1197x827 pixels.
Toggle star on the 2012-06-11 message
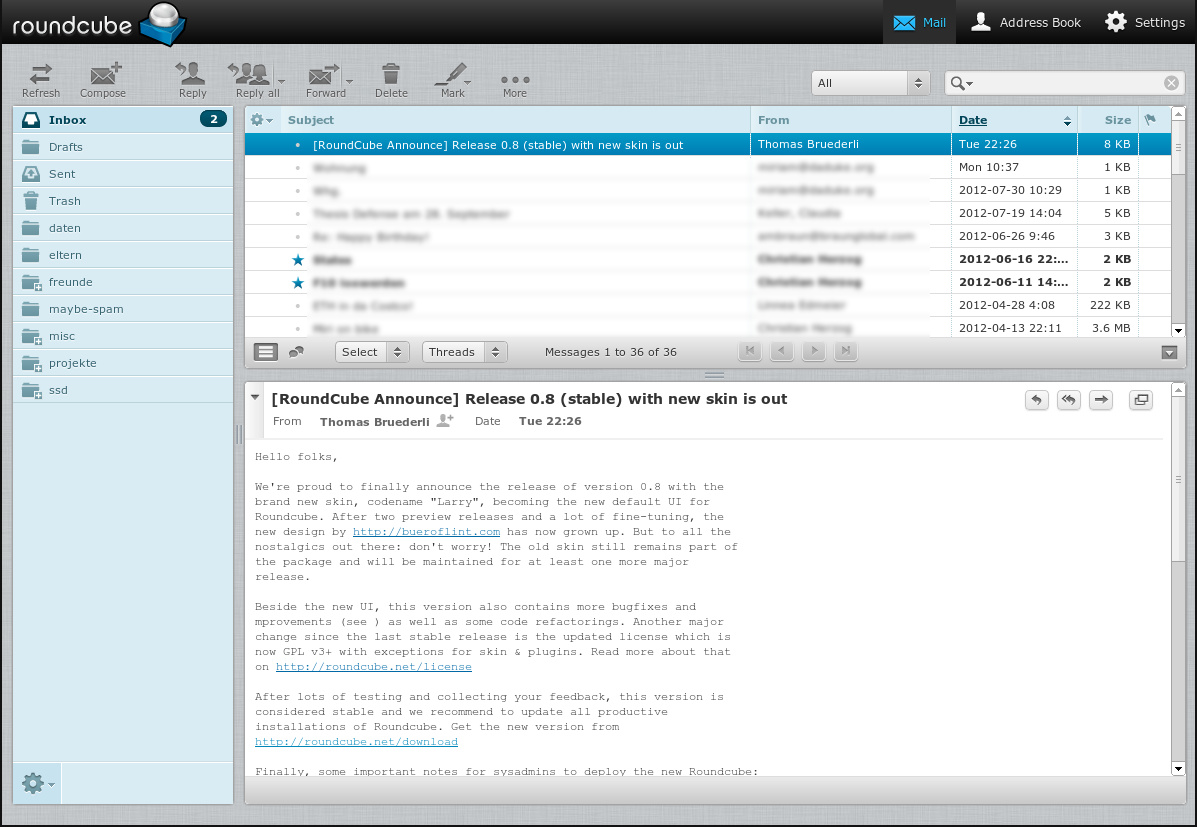pos(298,283)
